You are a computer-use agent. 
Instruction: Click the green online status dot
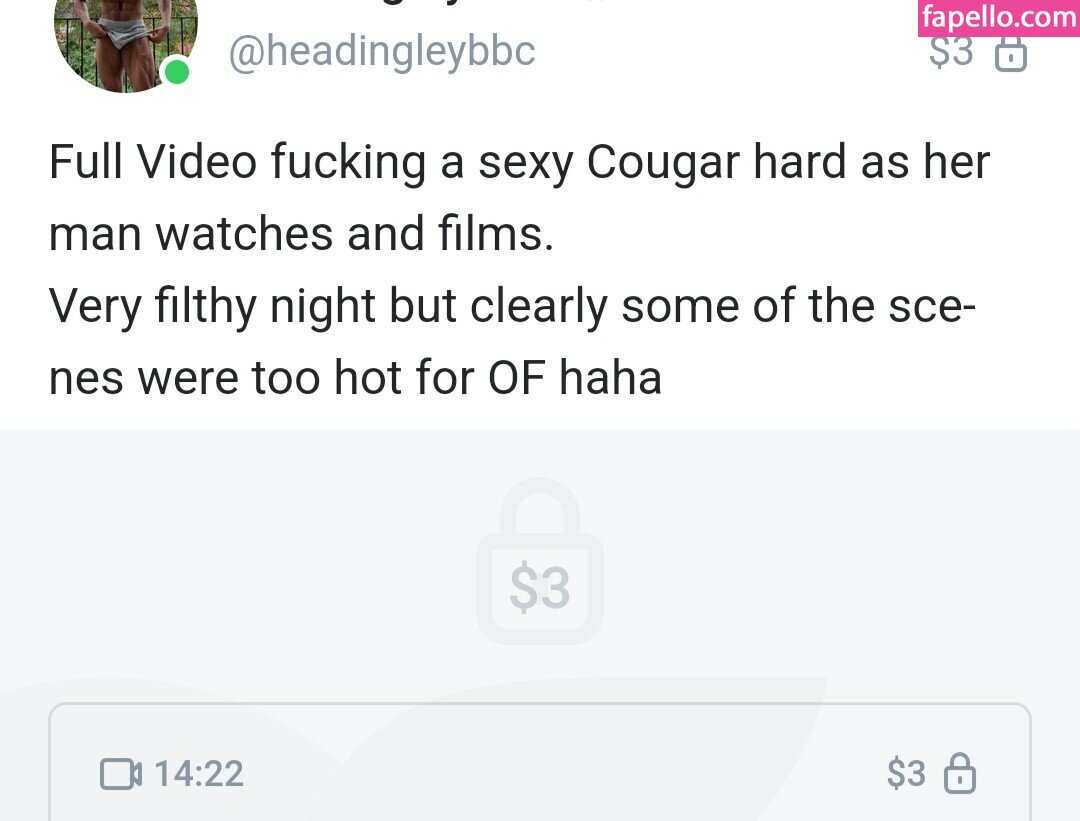tap(177, 72)
